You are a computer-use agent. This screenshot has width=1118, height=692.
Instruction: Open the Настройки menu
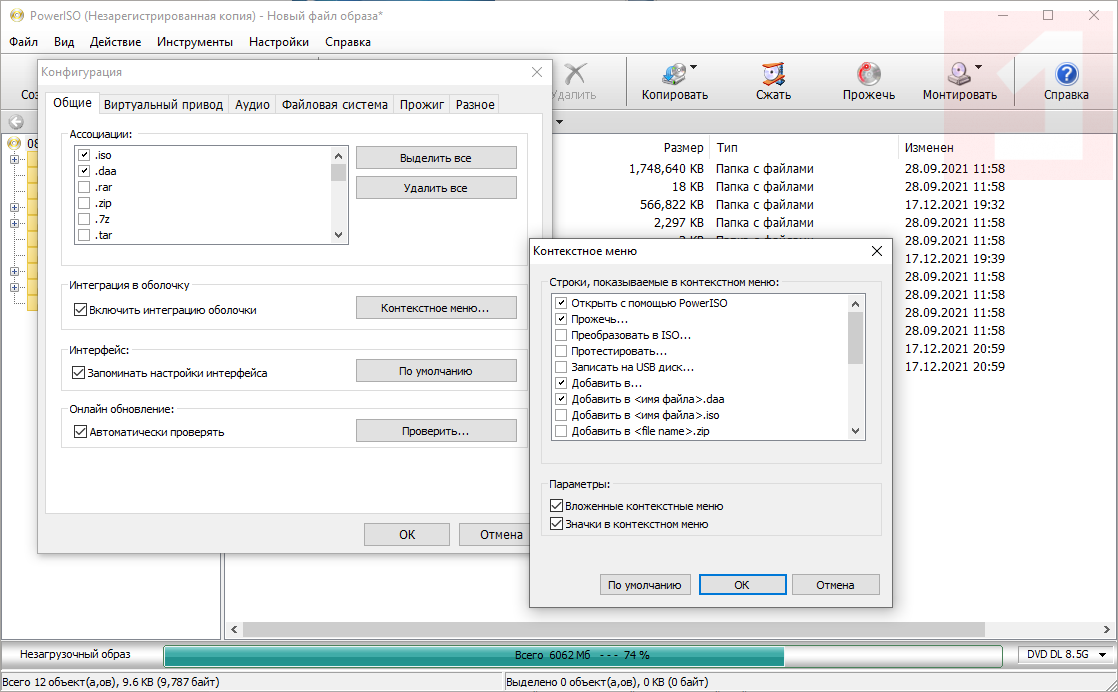(279, 42)
